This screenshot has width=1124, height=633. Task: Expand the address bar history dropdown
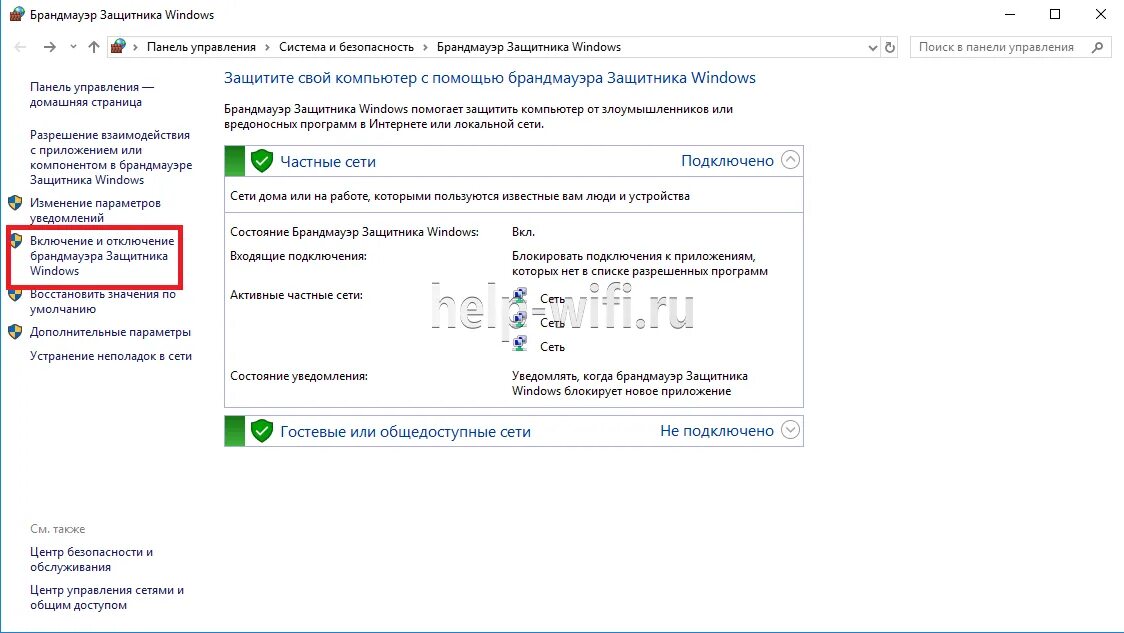[872, 47]
